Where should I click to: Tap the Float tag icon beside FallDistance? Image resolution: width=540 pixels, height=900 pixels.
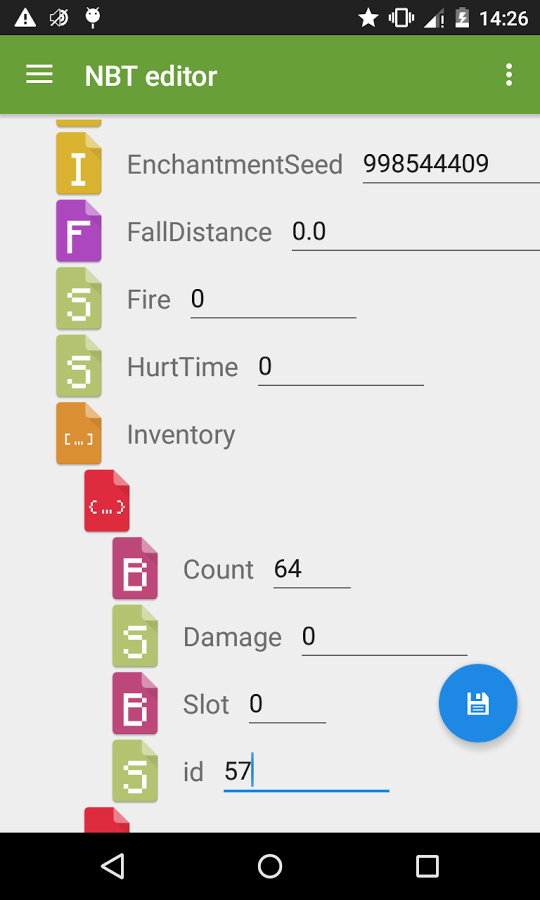[x=79, y=231]
